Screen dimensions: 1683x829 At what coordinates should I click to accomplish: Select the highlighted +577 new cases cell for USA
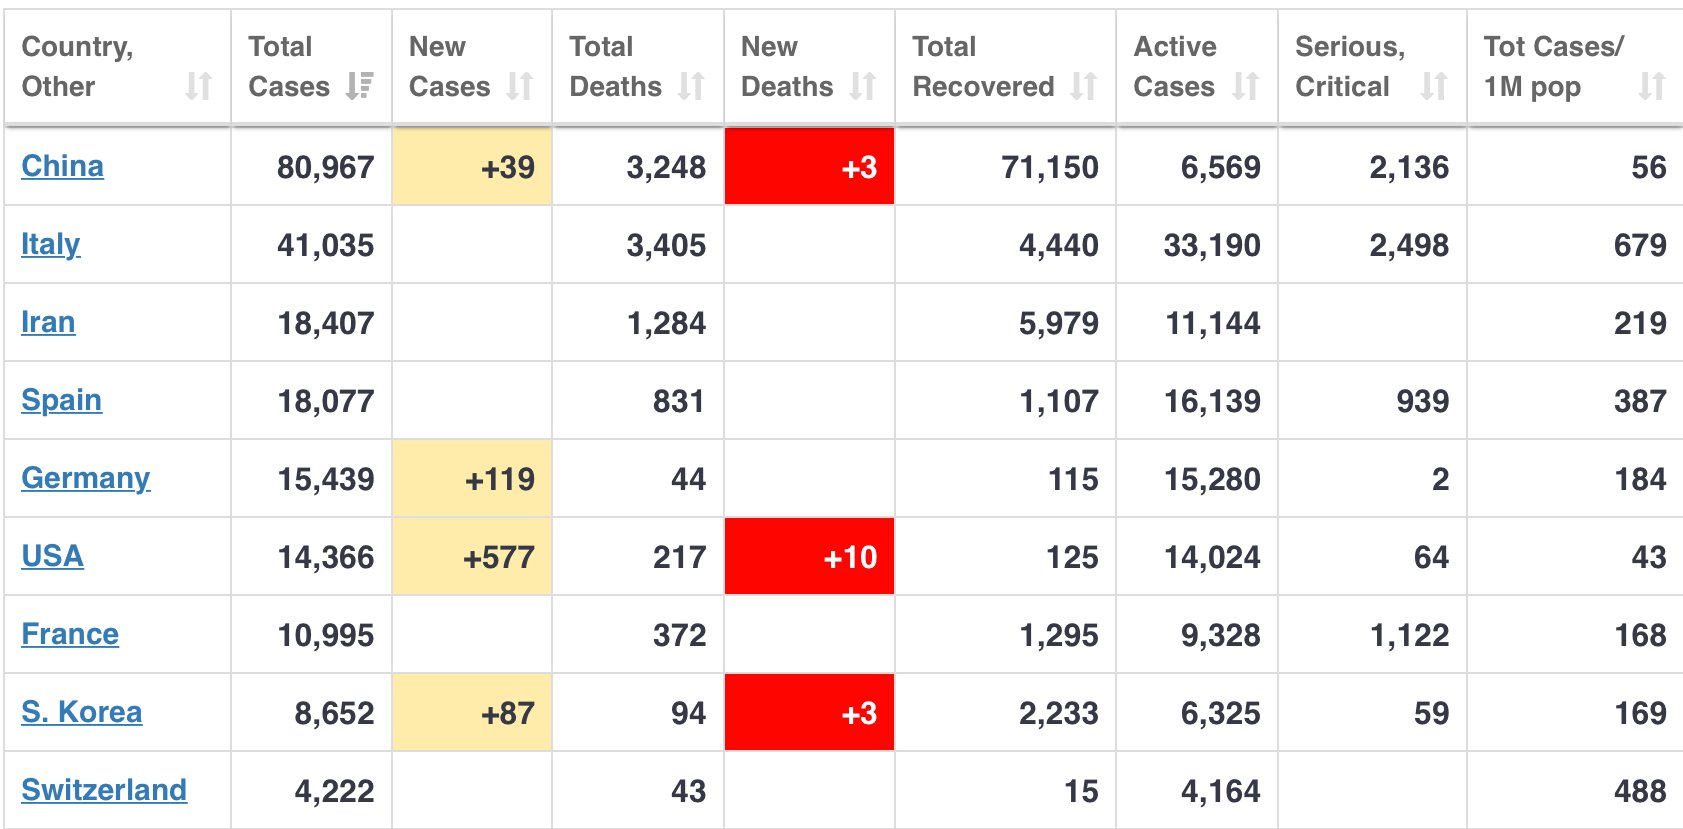tap(472, 556)
